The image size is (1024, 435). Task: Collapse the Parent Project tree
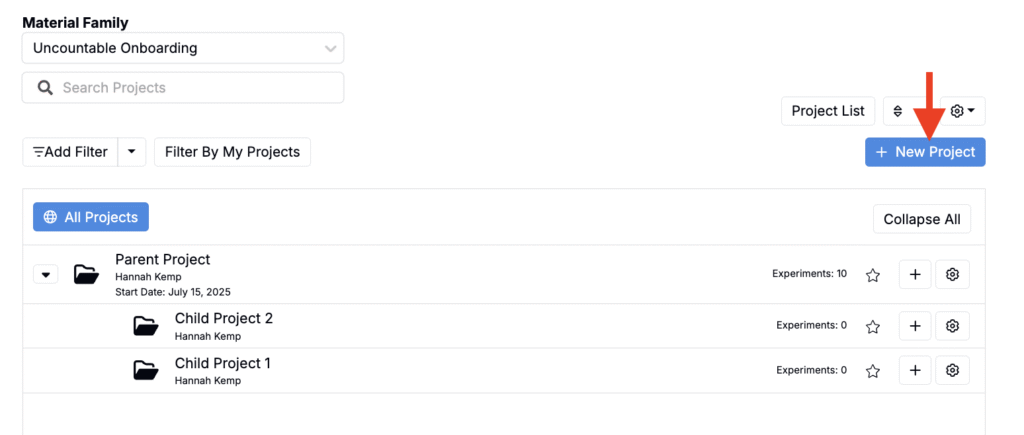pos(46,275)
